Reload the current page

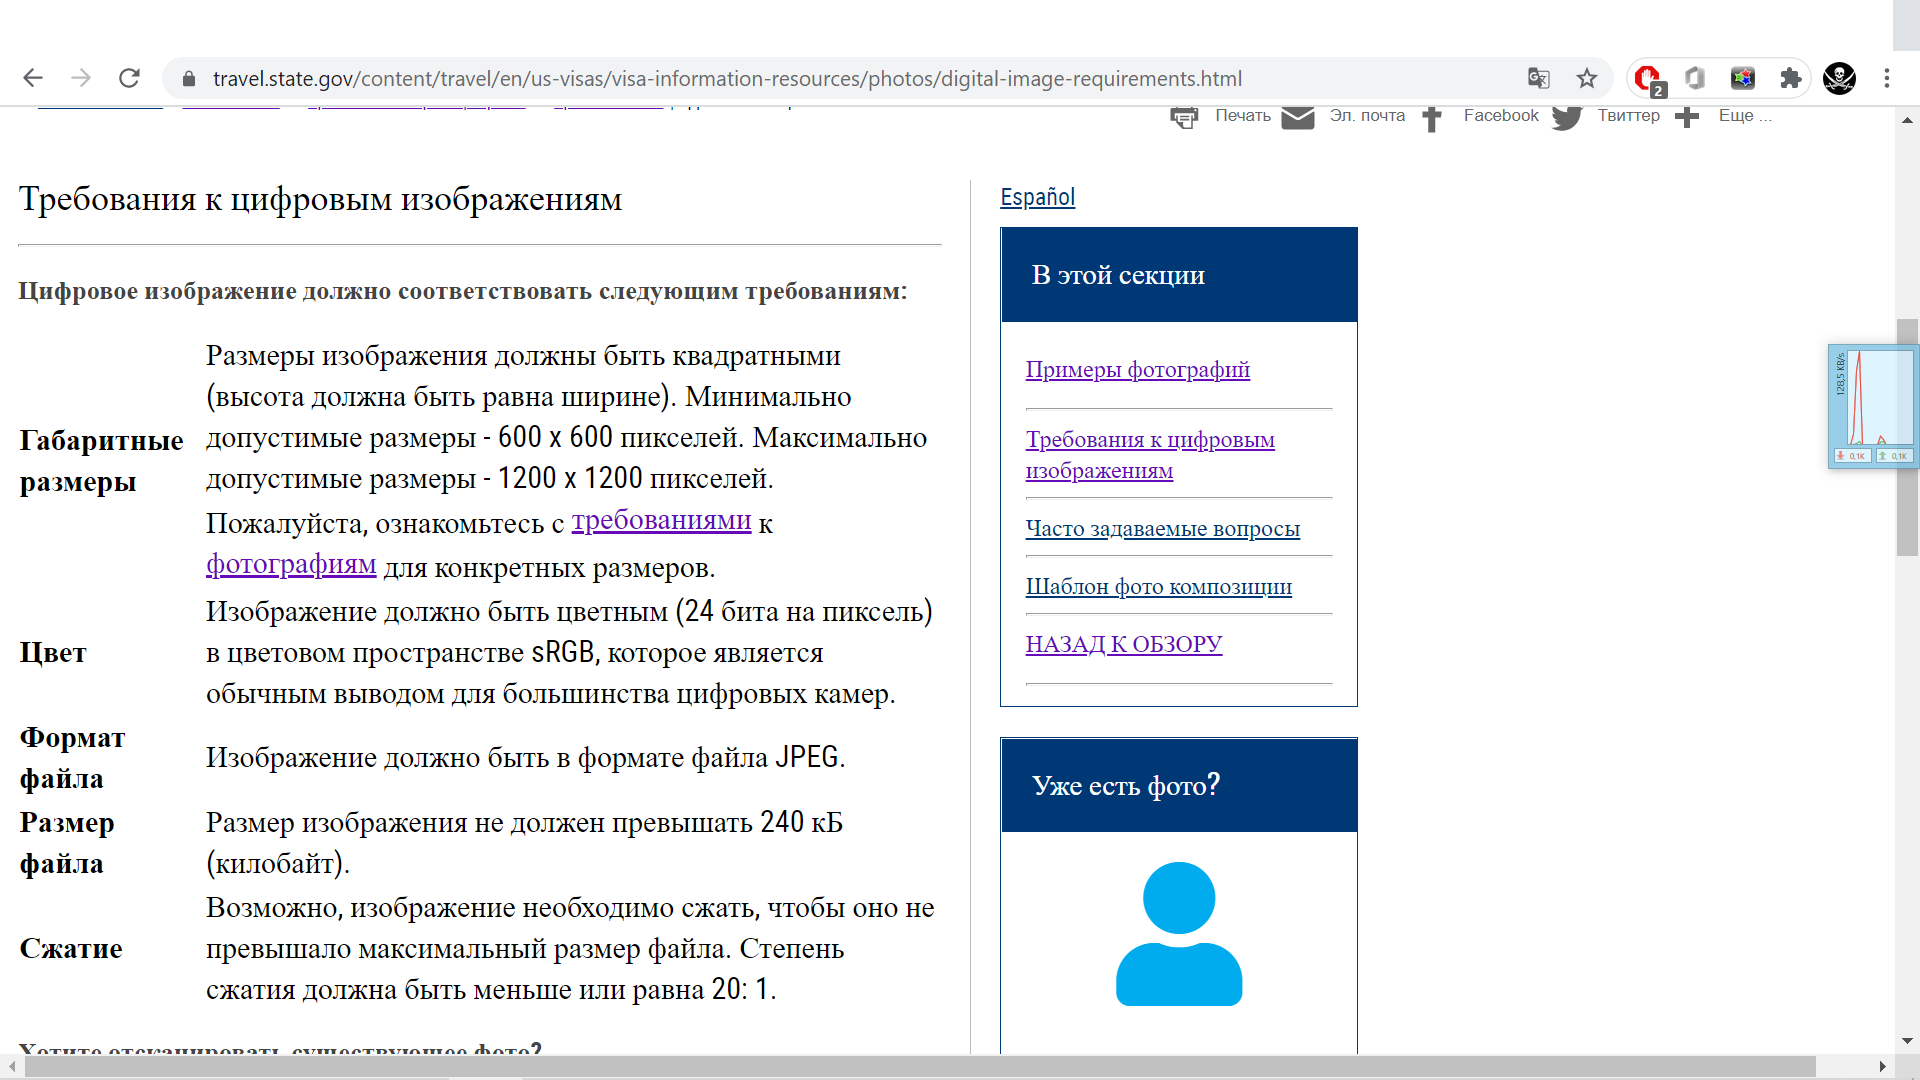(x=129, y=78)
